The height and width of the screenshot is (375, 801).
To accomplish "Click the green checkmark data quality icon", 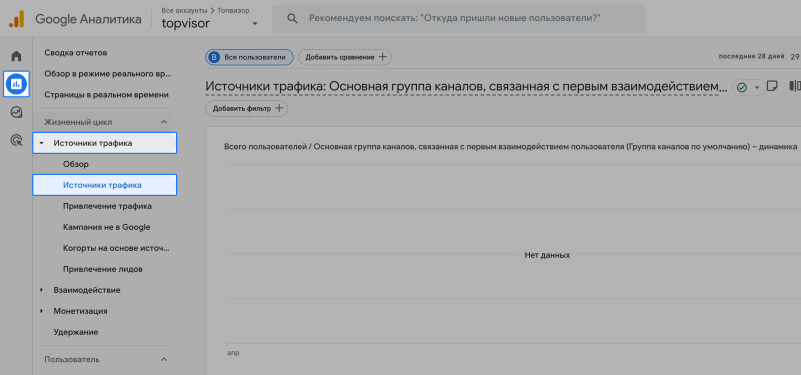I will point(742,87).
